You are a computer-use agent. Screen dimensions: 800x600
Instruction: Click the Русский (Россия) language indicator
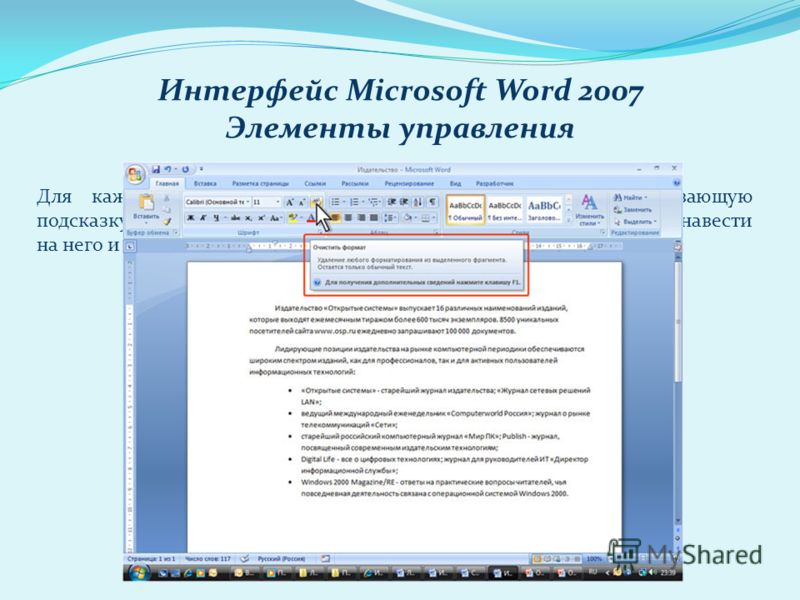(x=282, y=559)
